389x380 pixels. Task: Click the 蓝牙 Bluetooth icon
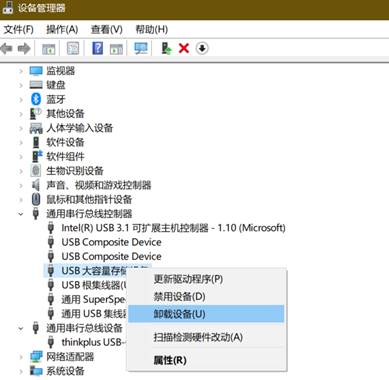(x=36, y=99)
